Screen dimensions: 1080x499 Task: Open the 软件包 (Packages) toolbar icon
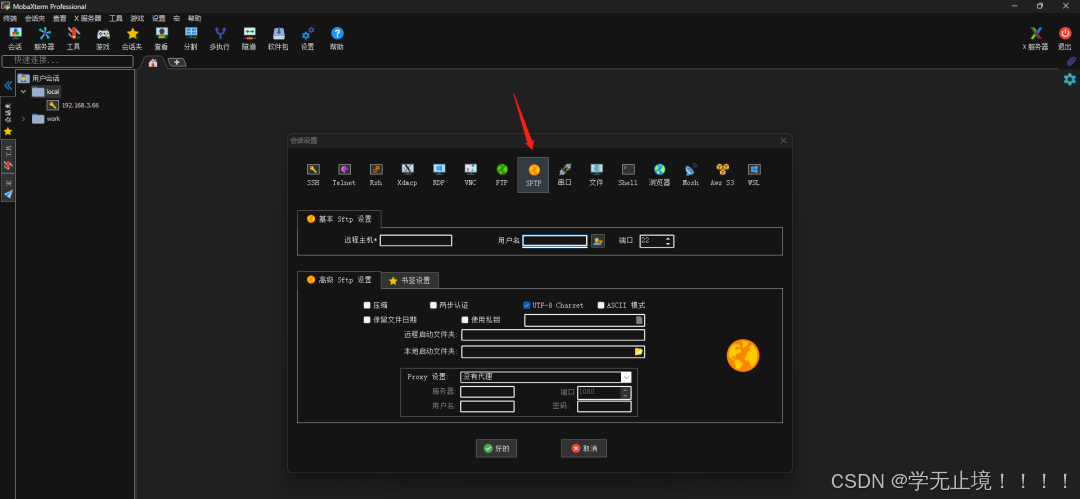pos(278,39)
